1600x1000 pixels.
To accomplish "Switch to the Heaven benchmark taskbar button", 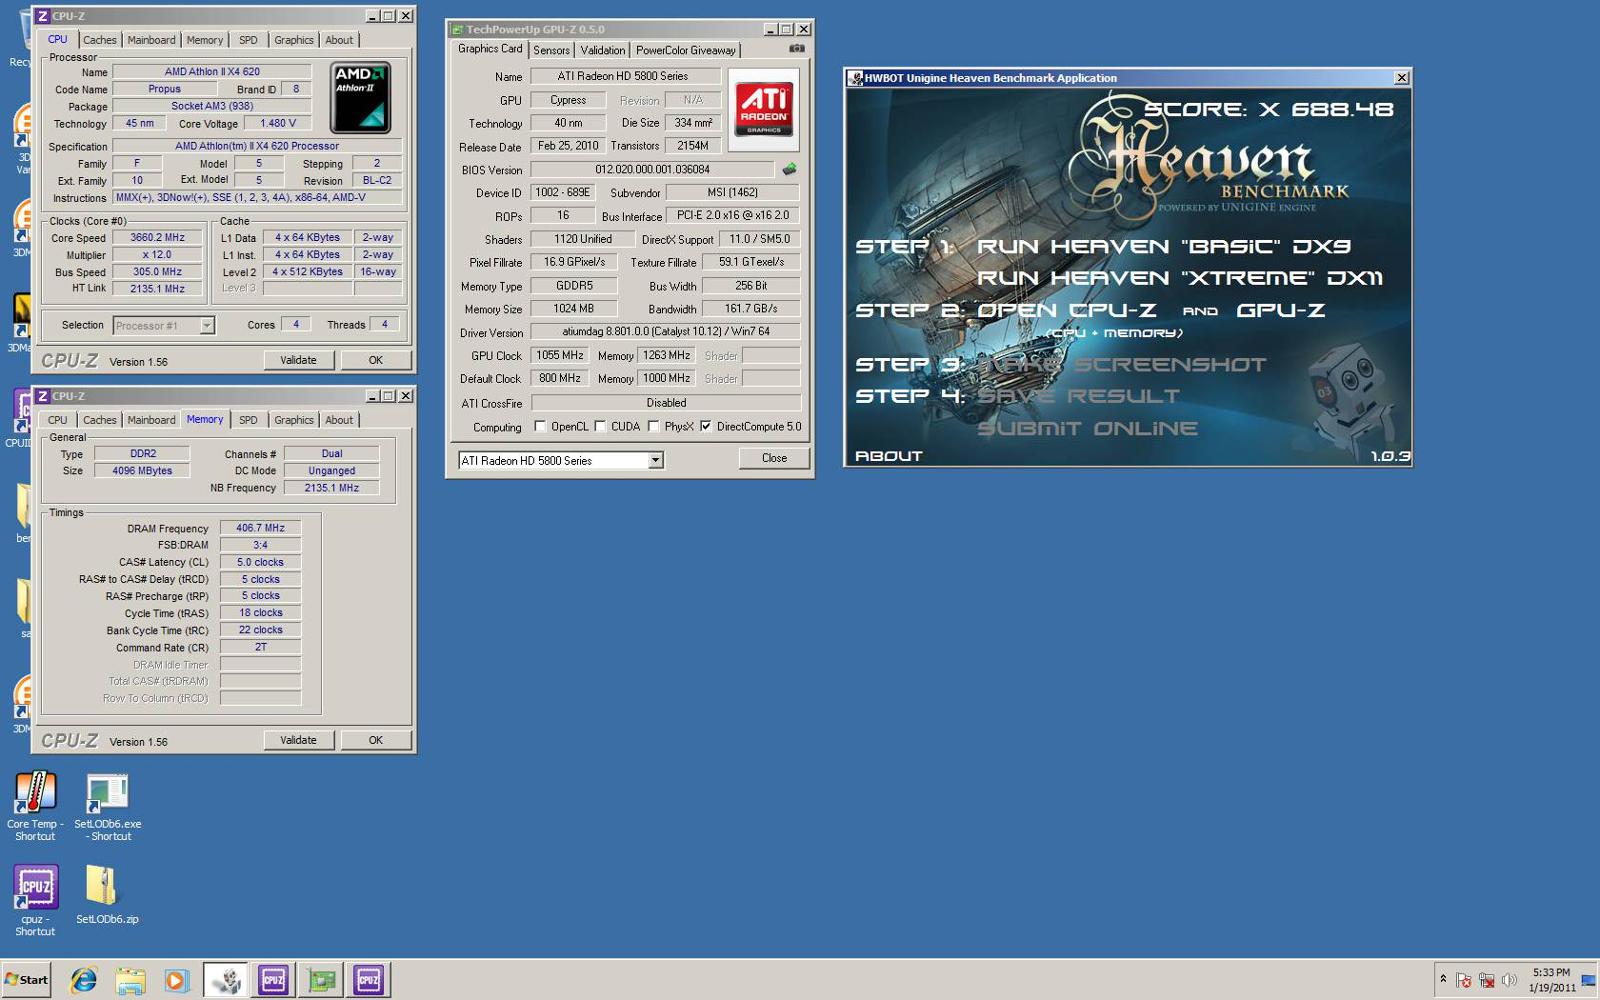I will click(226, 980).
